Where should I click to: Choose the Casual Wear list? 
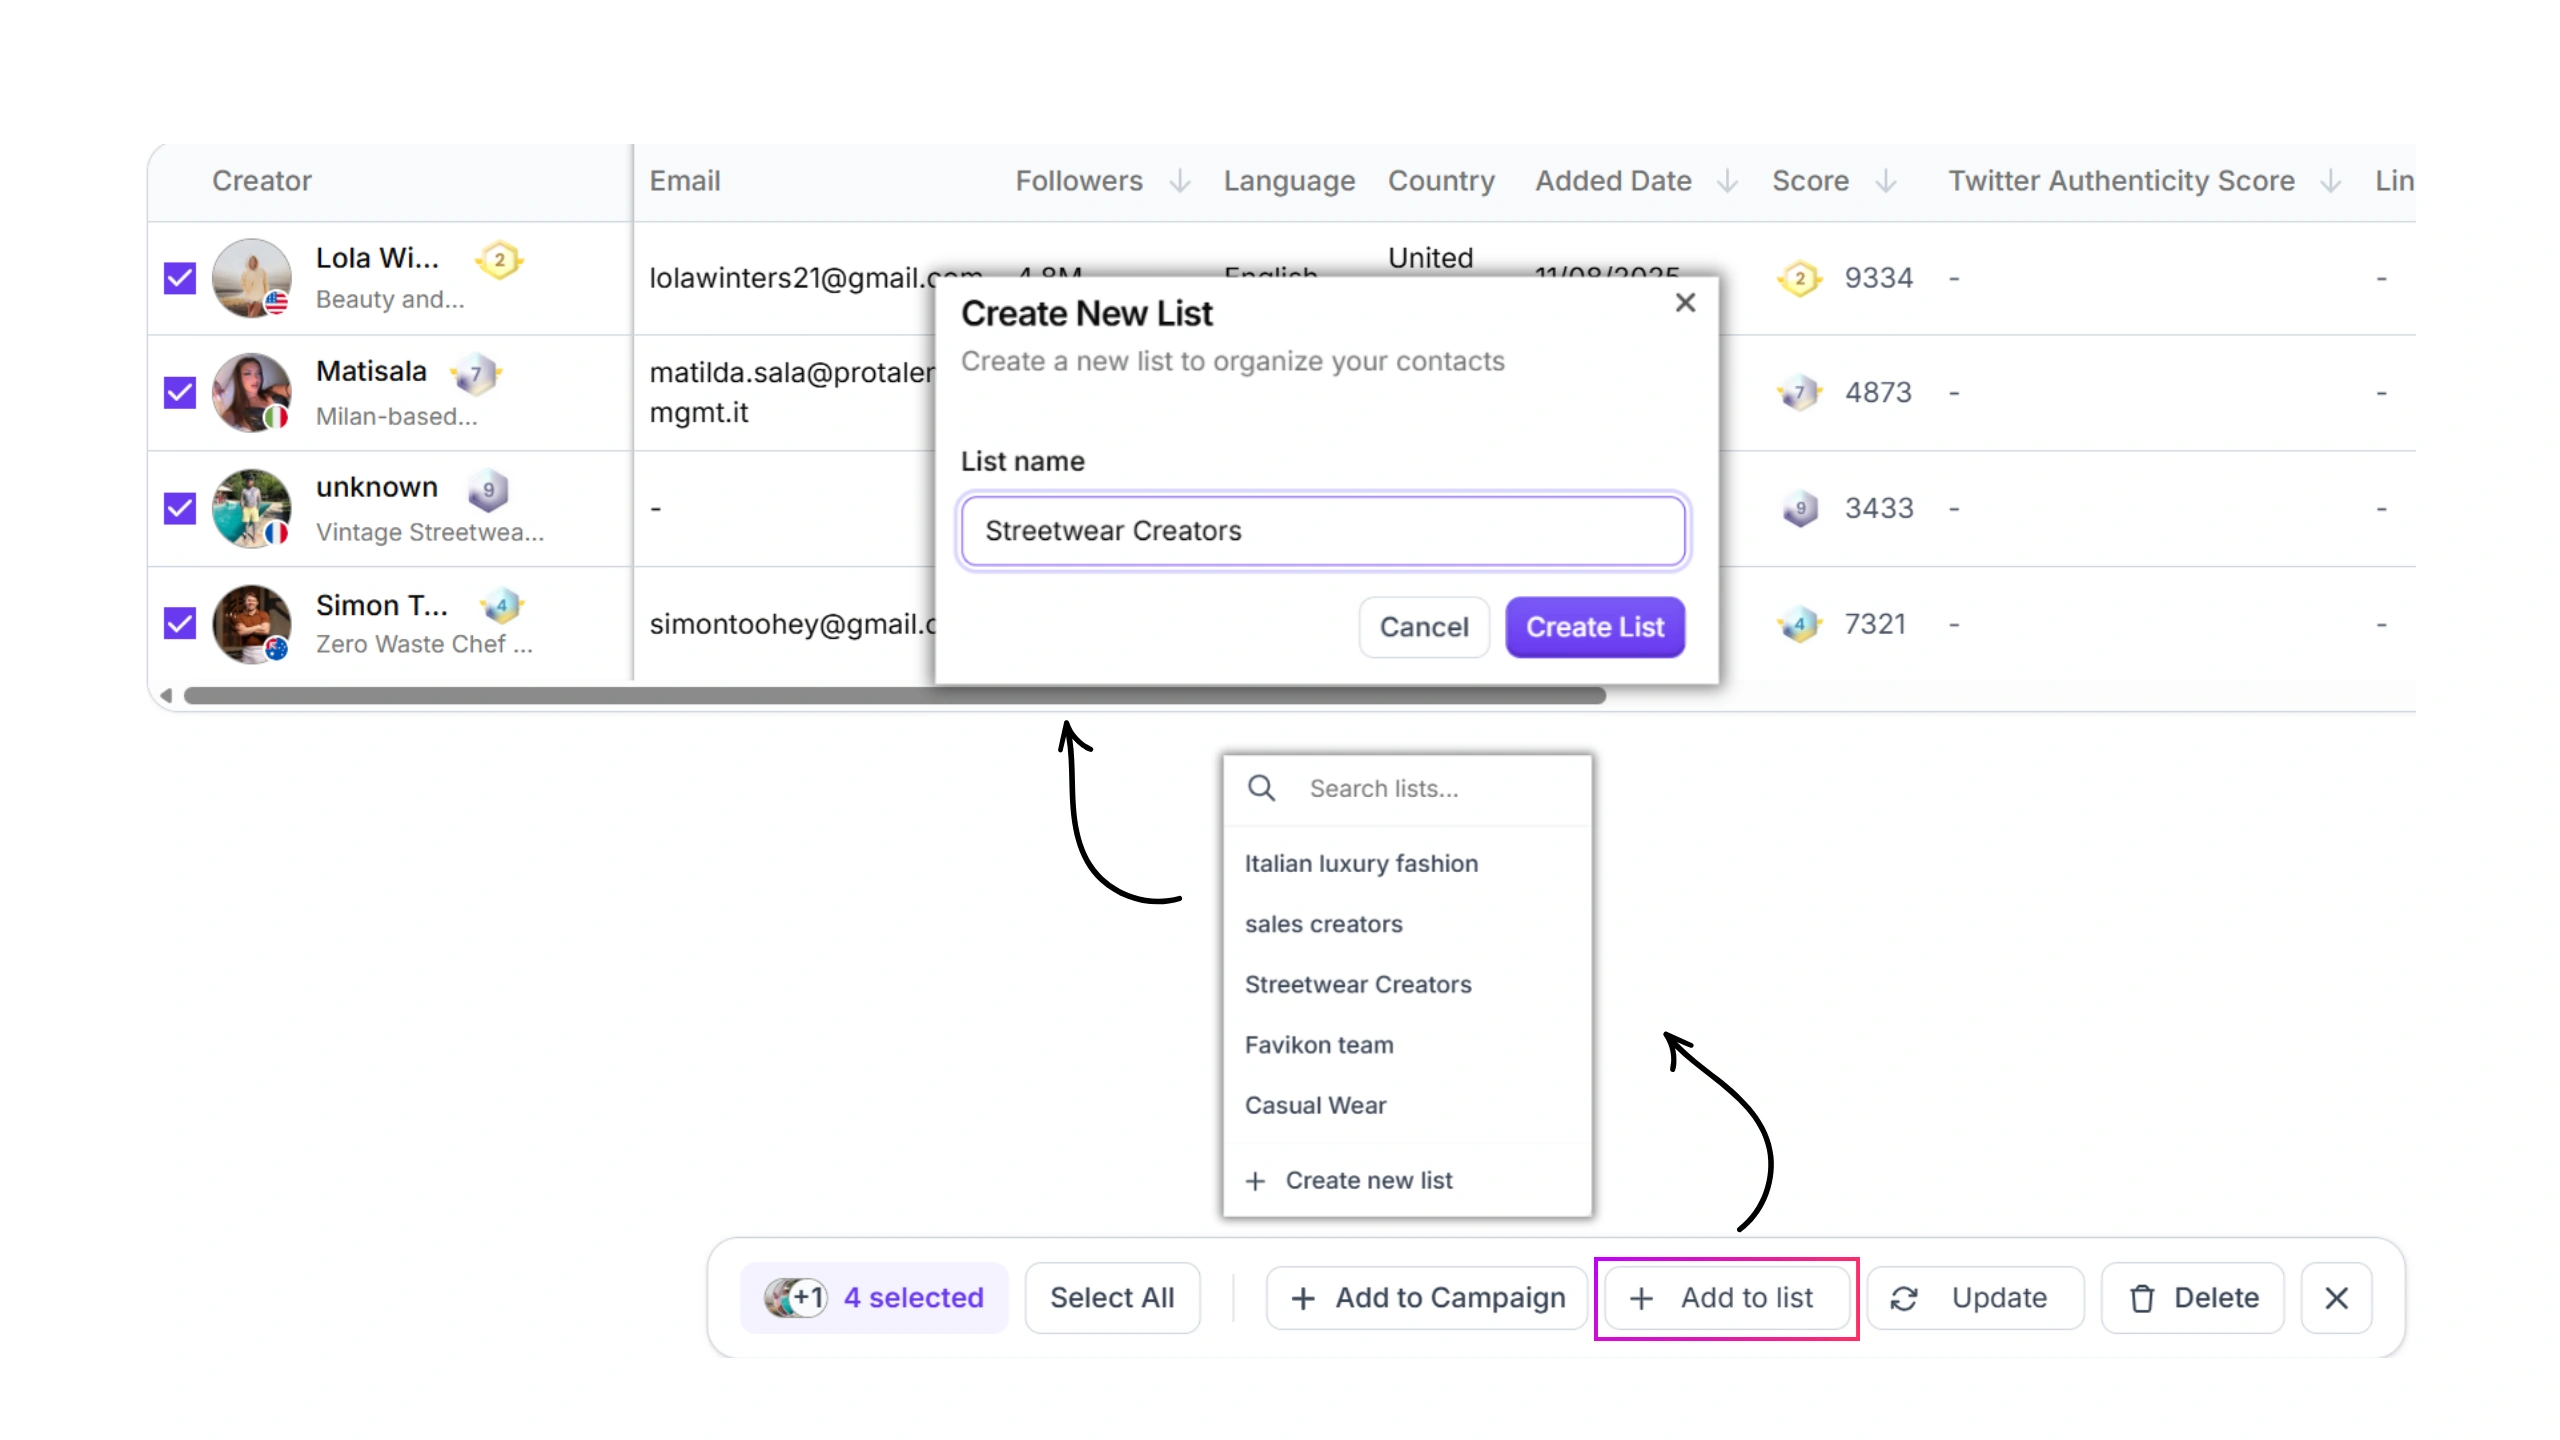click(x=1315, y=1105)
